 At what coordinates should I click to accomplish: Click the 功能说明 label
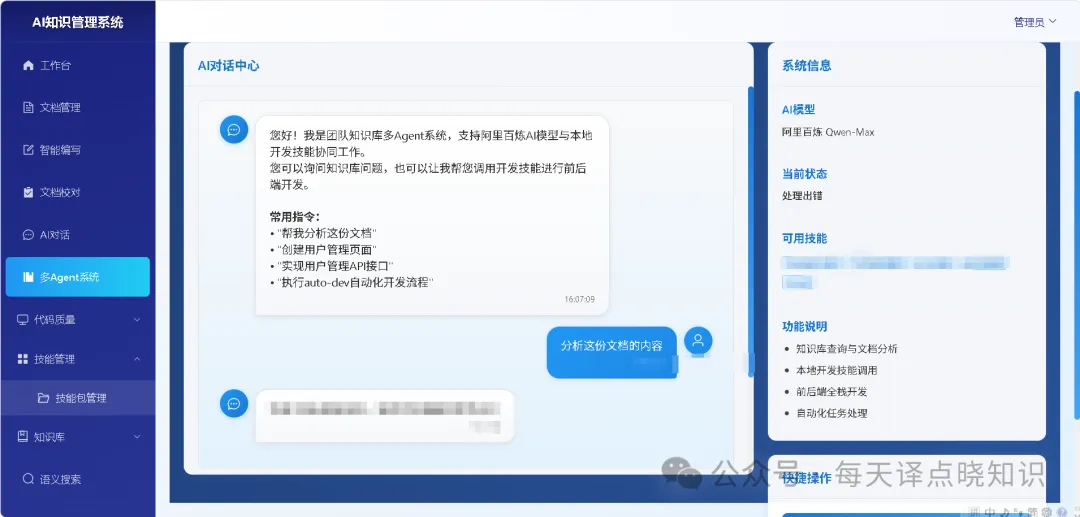coord(804,326)
